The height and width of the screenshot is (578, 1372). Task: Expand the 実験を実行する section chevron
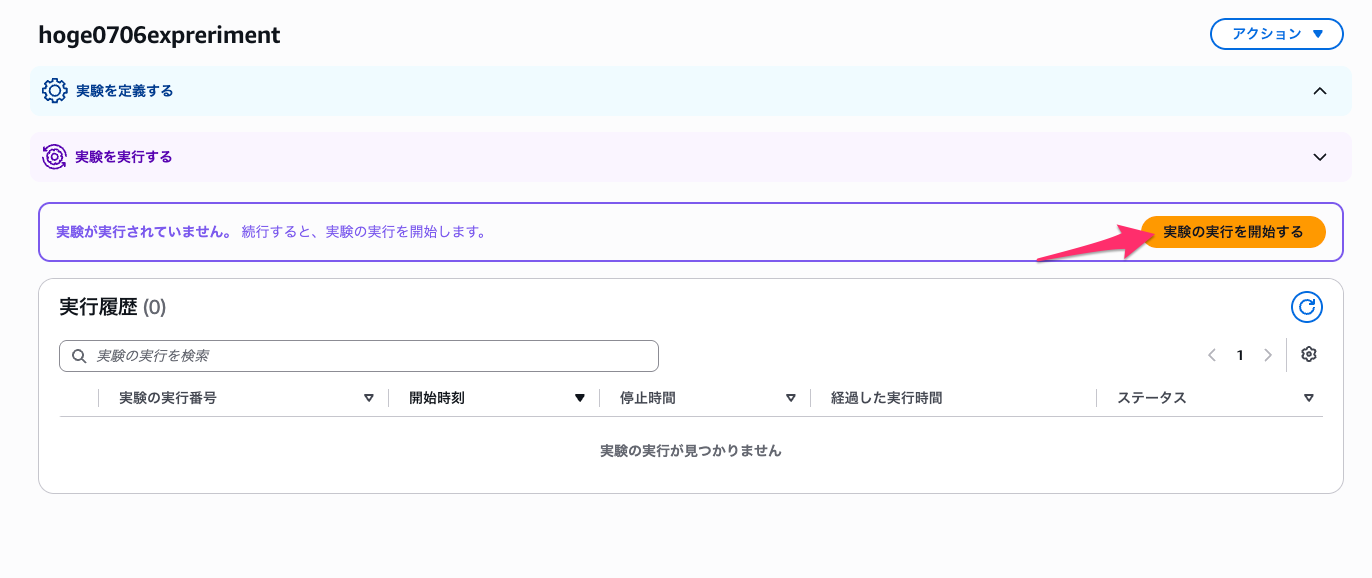pyautogui.click(x=1320, y=157)
